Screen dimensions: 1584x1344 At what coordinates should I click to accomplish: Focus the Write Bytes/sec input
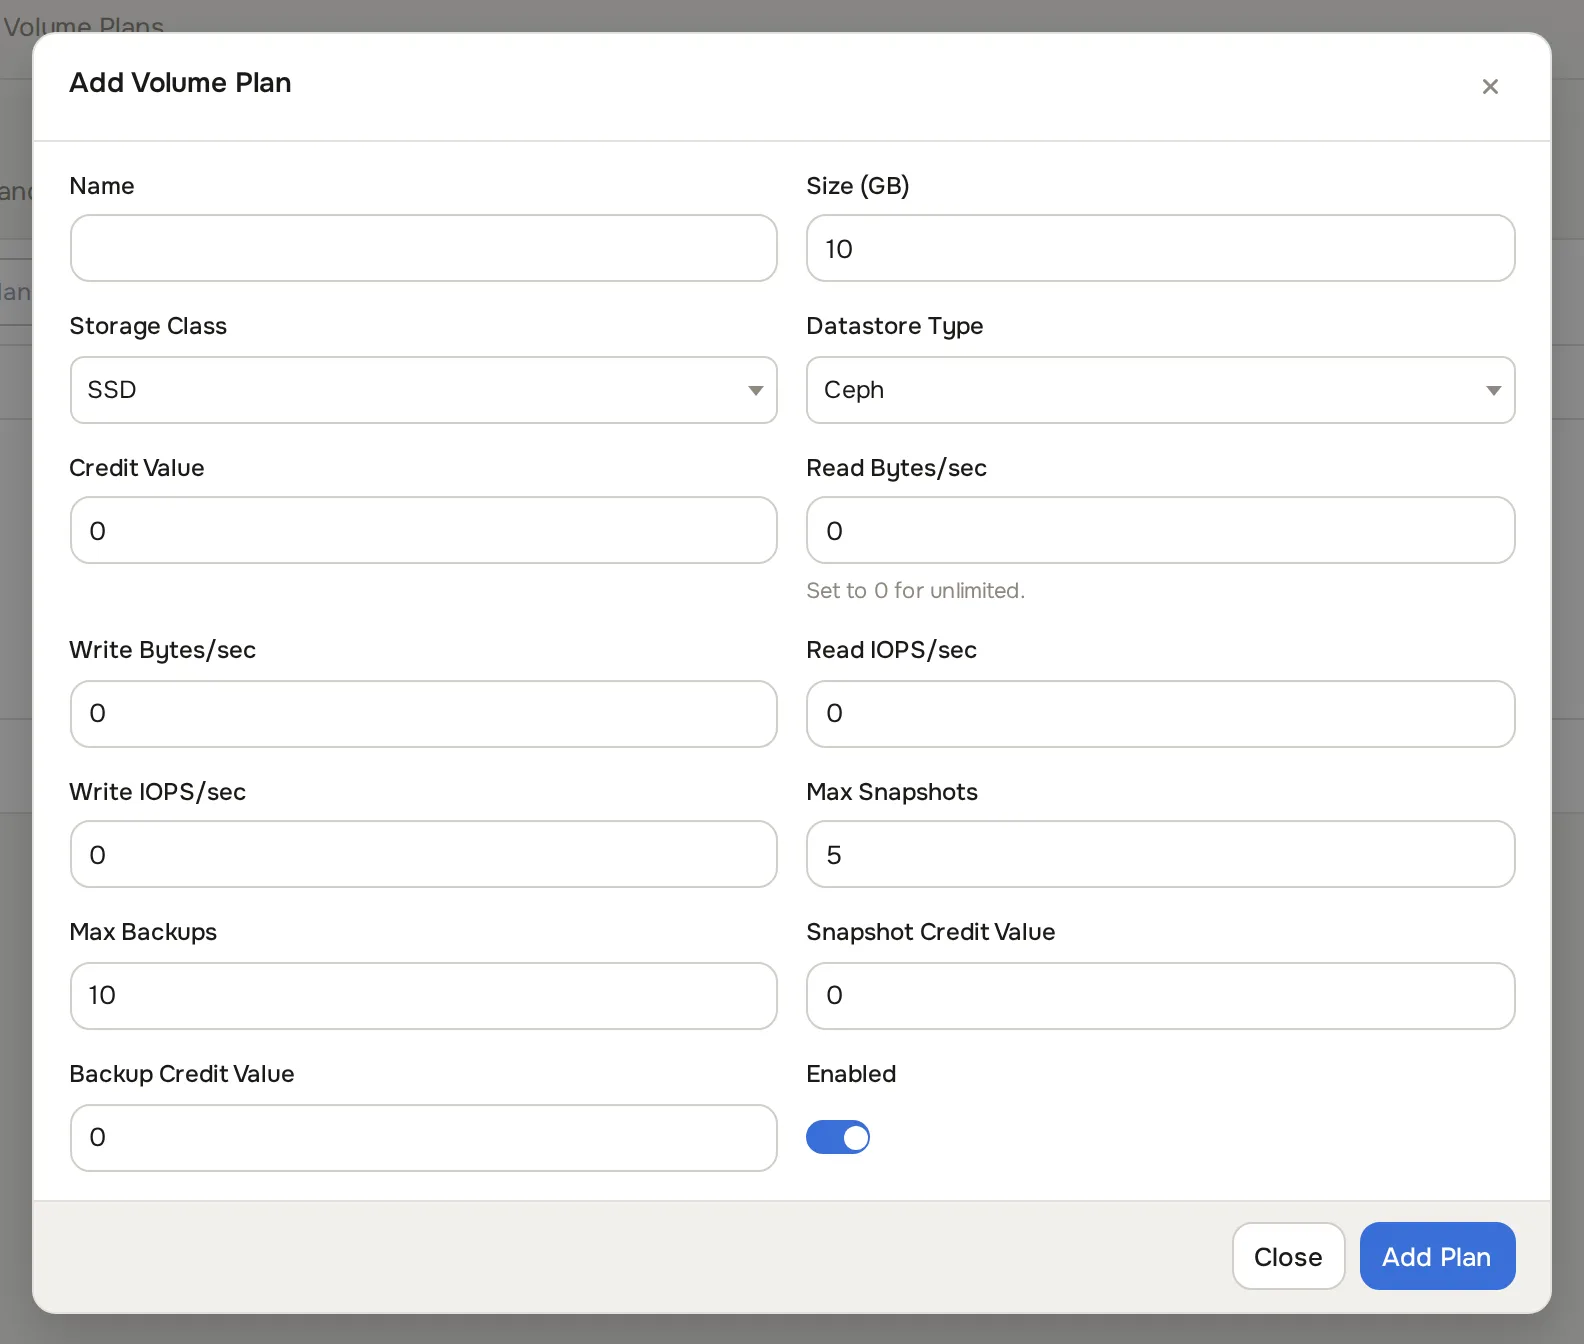424,714
